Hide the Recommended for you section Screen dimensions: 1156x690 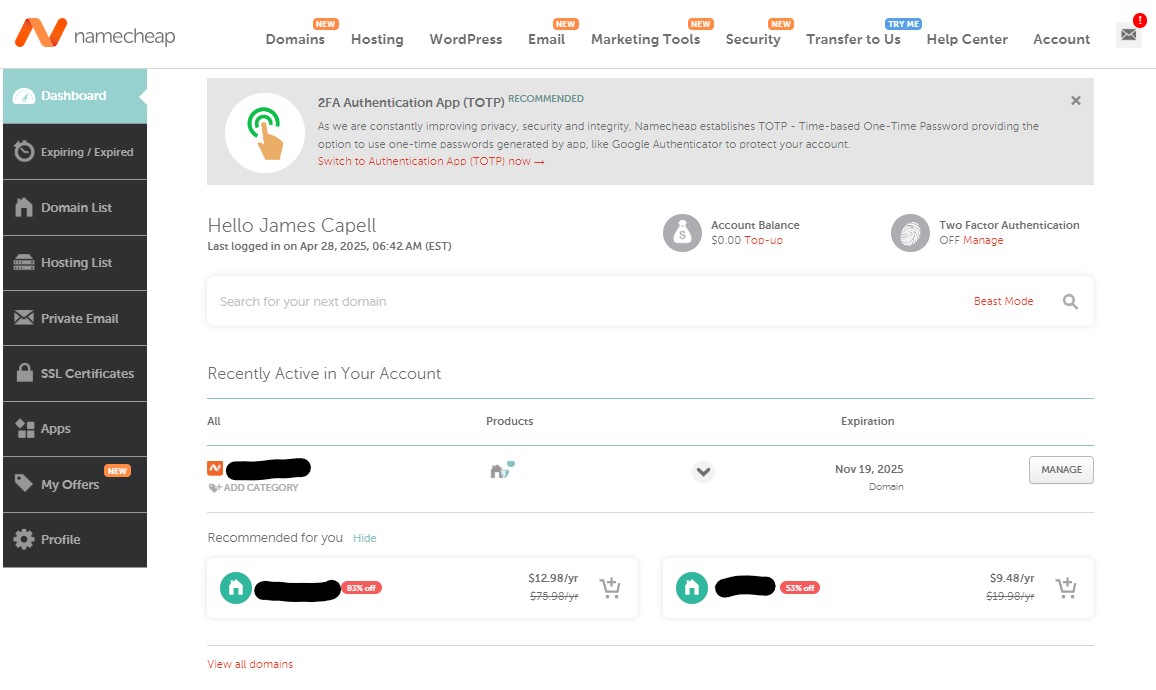point(364,538)
